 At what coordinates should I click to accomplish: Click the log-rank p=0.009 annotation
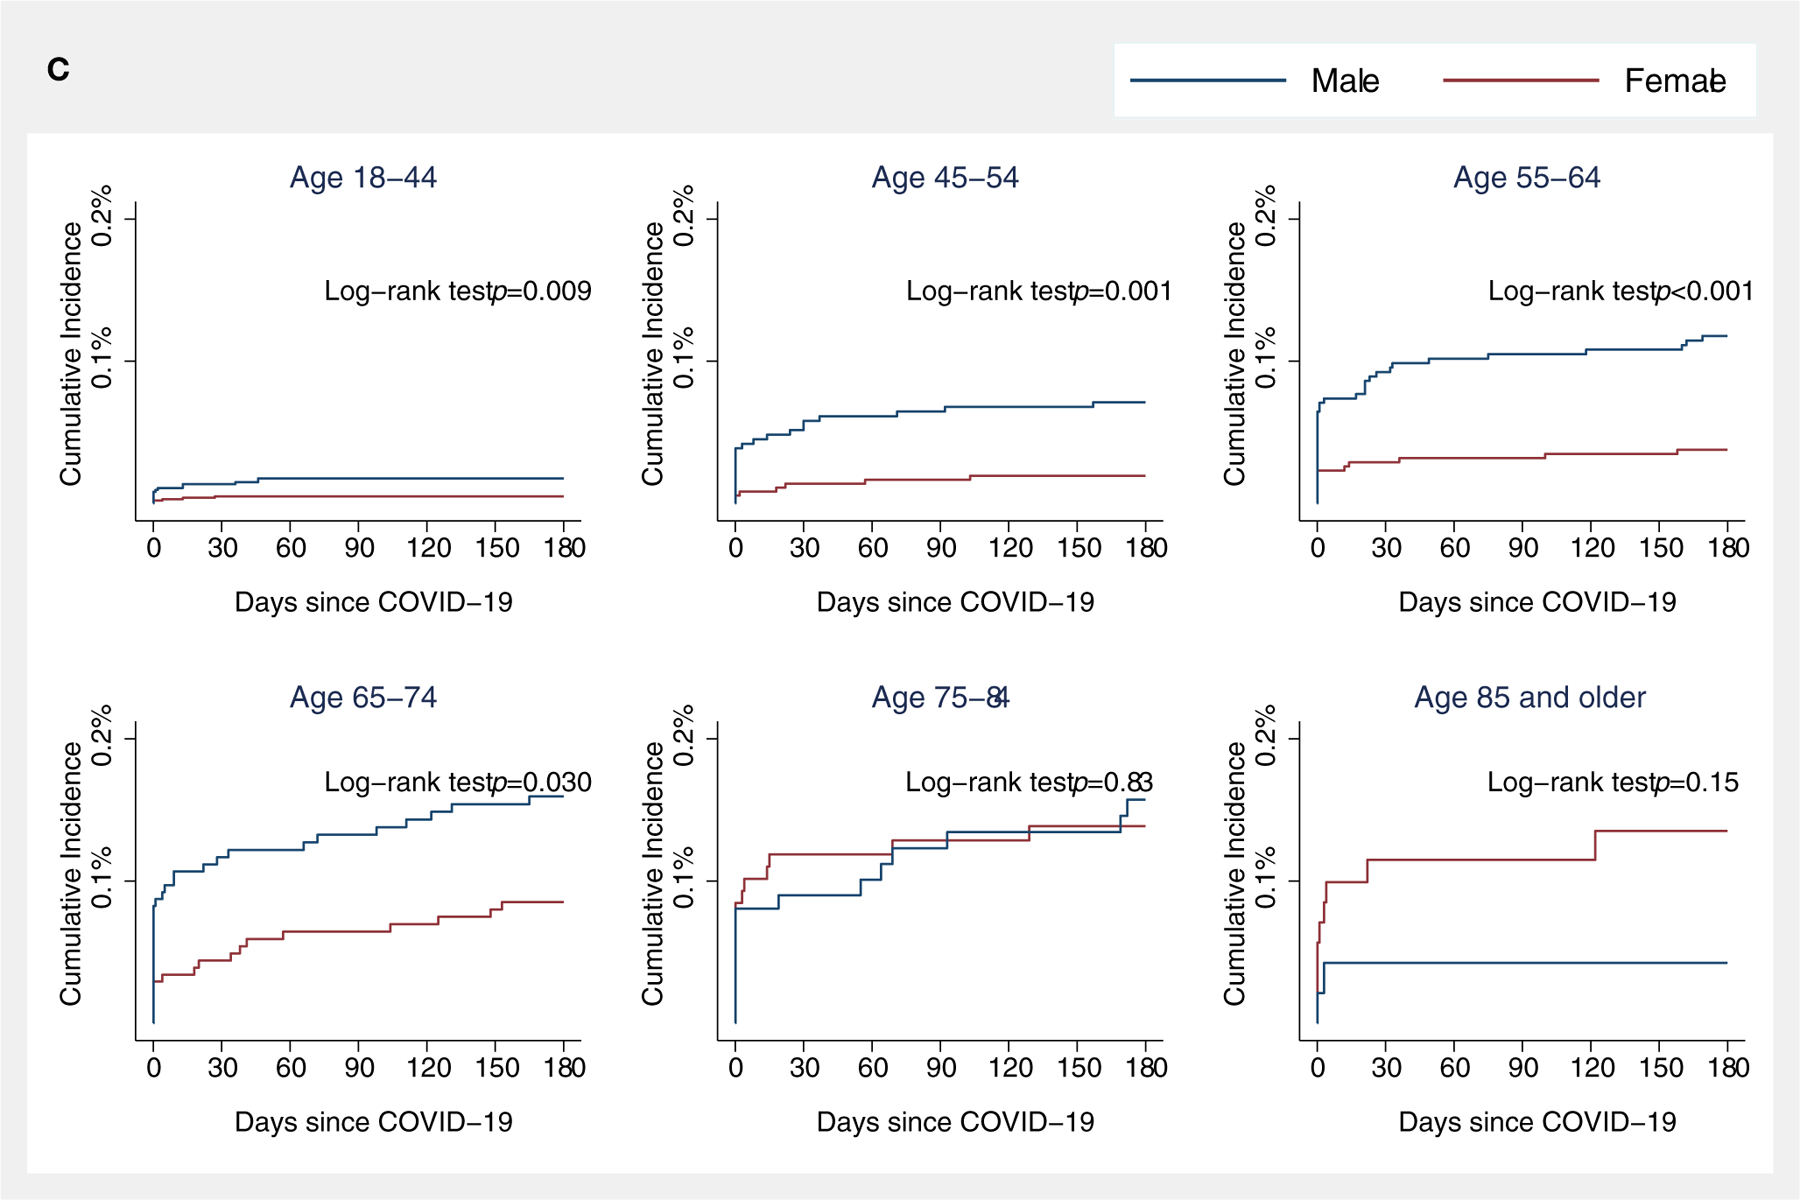click(458, 291)
